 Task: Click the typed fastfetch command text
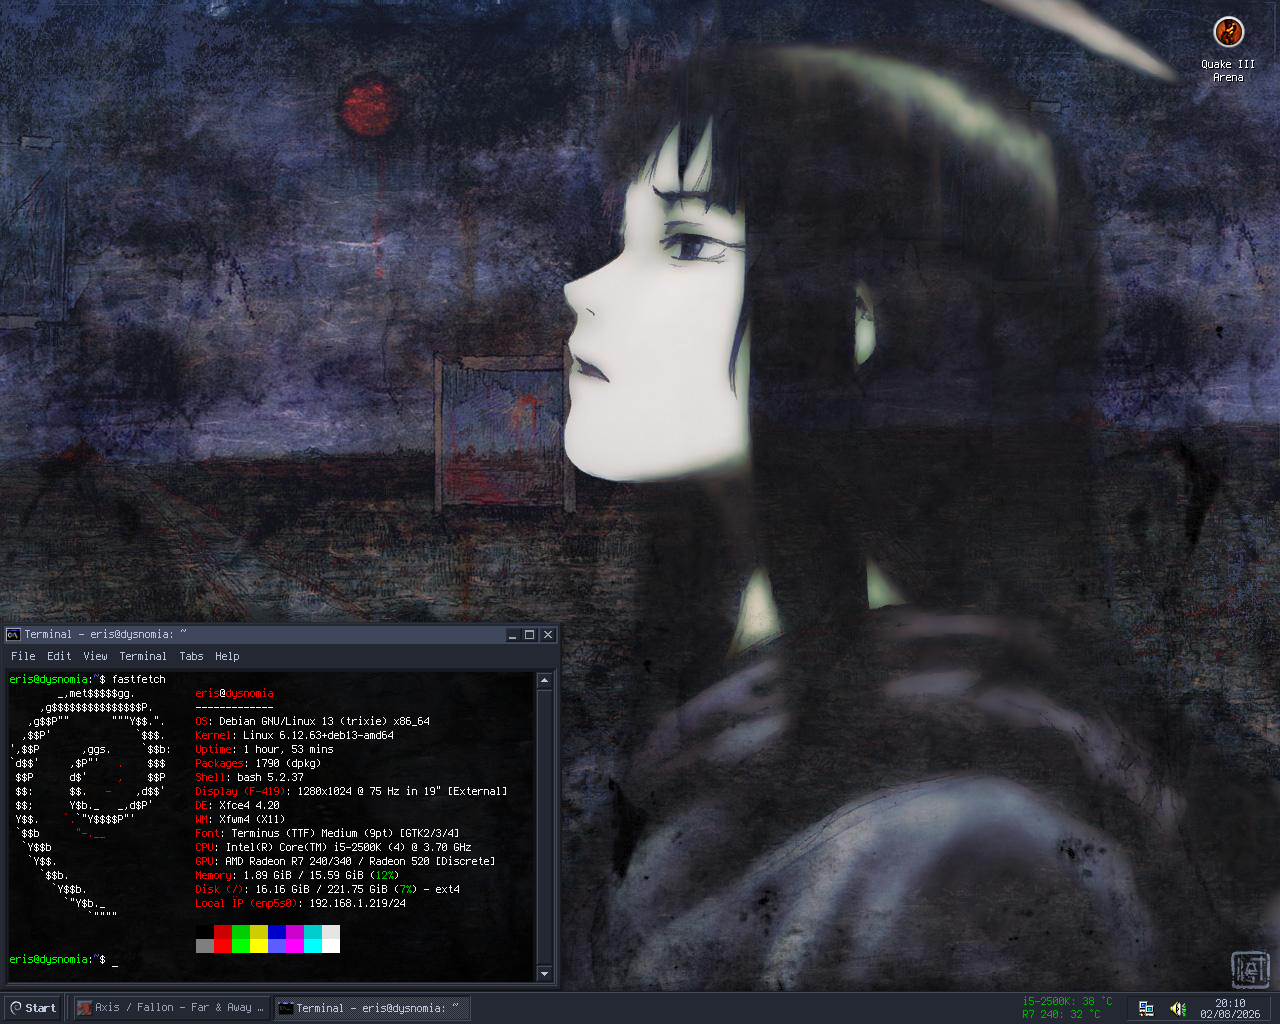[x=139, y=680]
